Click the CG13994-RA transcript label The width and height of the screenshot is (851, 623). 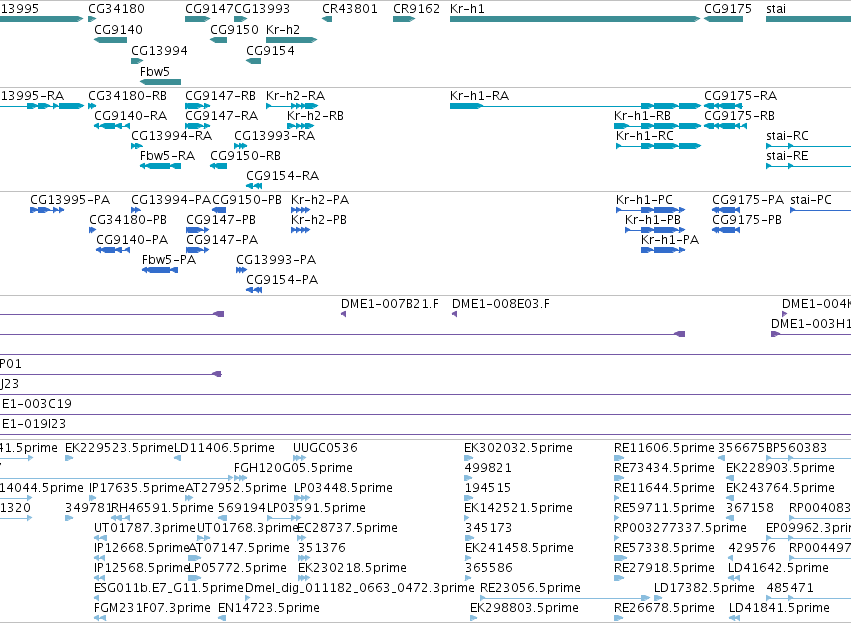pos(172,136)
